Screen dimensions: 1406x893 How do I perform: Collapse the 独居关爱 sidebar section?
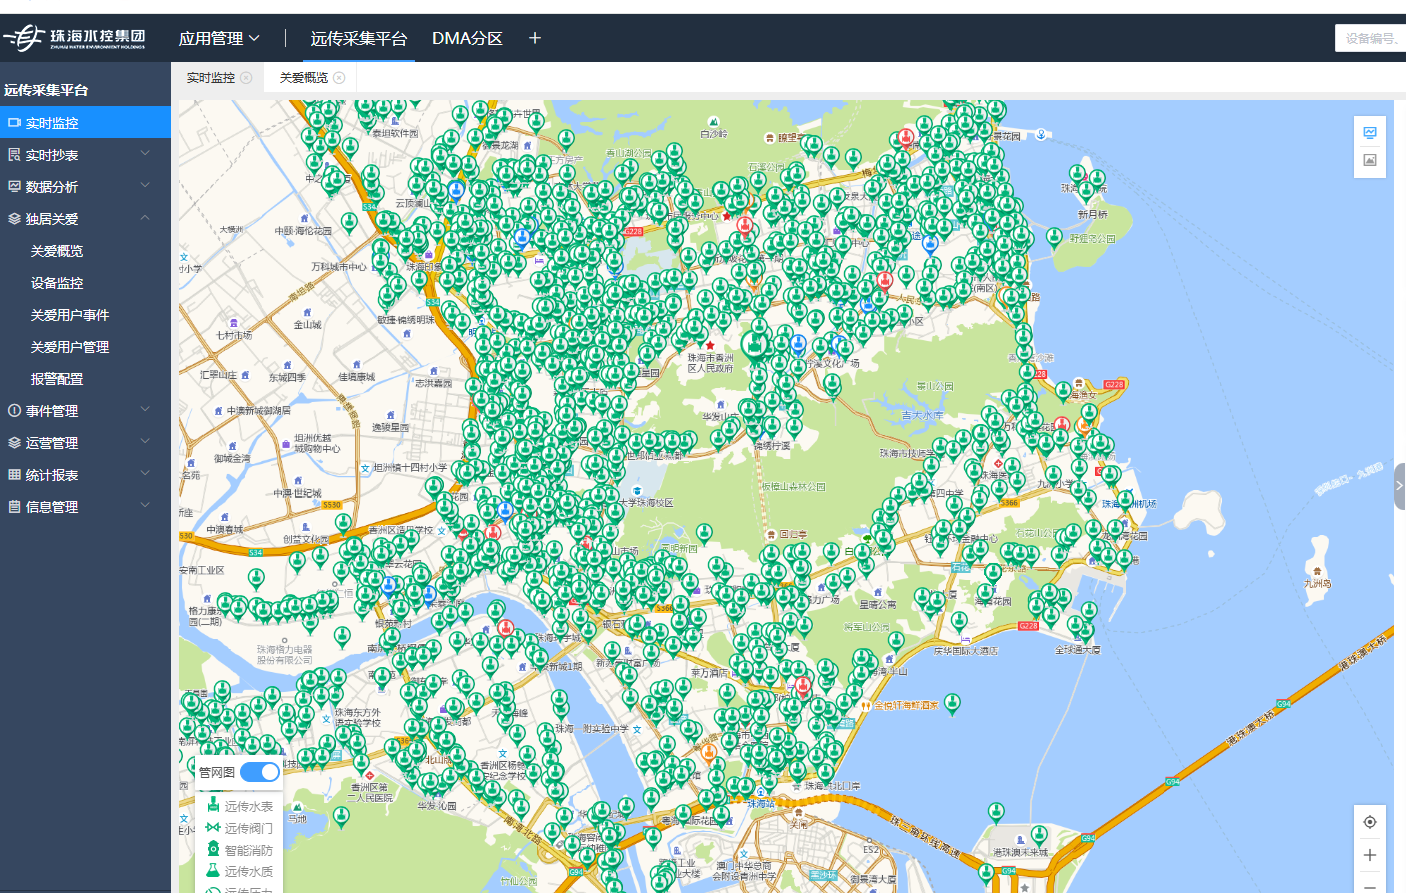click(x=85, y=219)
